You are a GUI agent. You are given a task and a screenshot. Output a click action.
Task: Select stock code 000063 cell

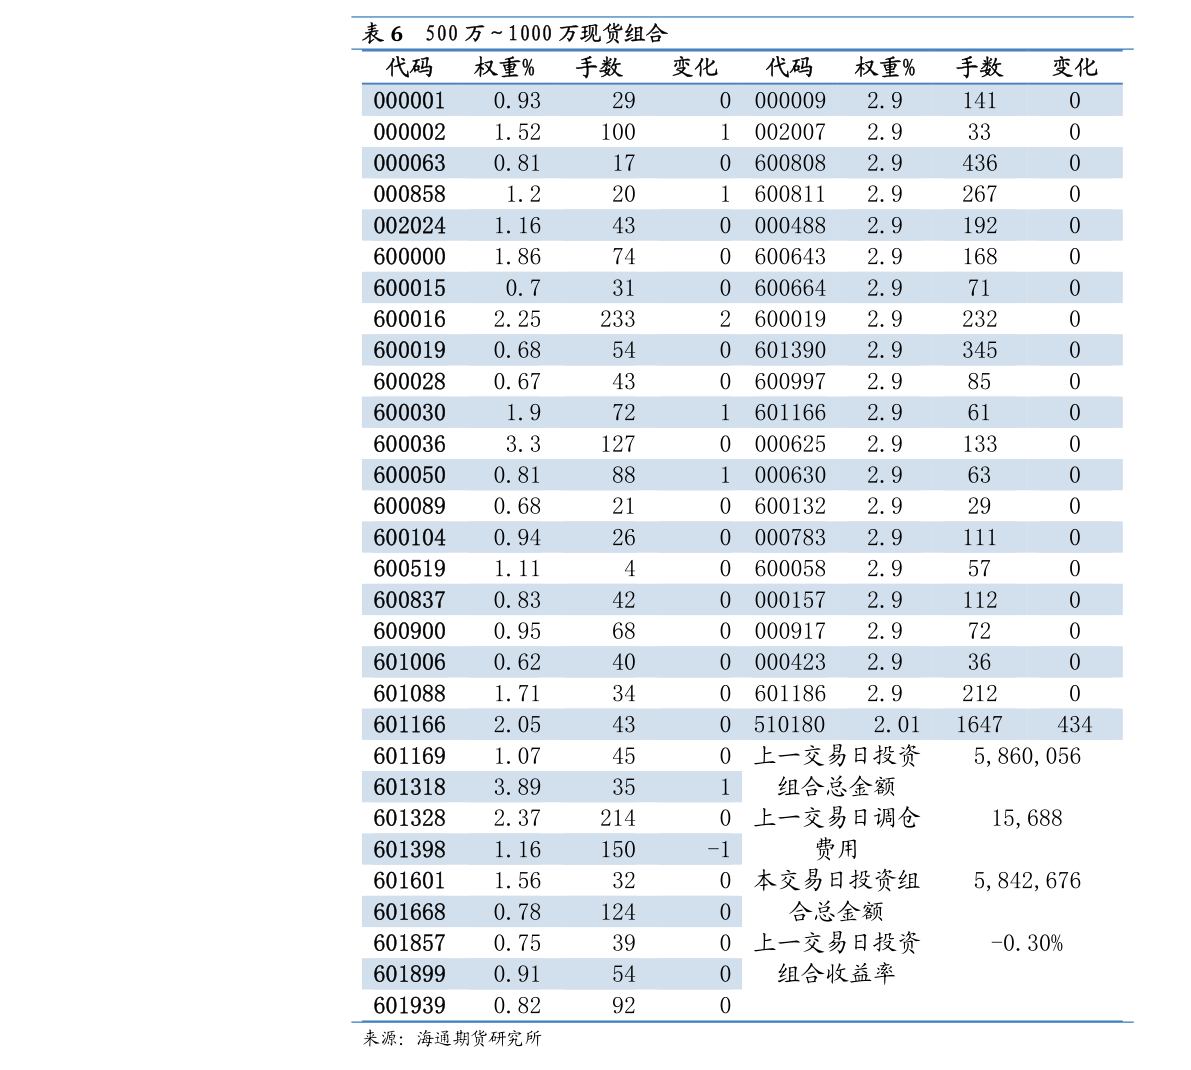(x=409, y=164)
